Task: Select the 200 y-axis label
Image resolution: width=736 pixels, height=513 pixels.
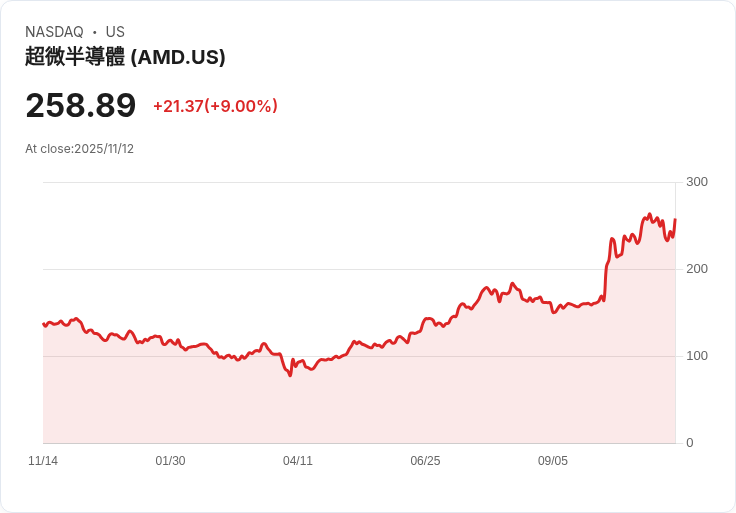Action: click(697, 269)
